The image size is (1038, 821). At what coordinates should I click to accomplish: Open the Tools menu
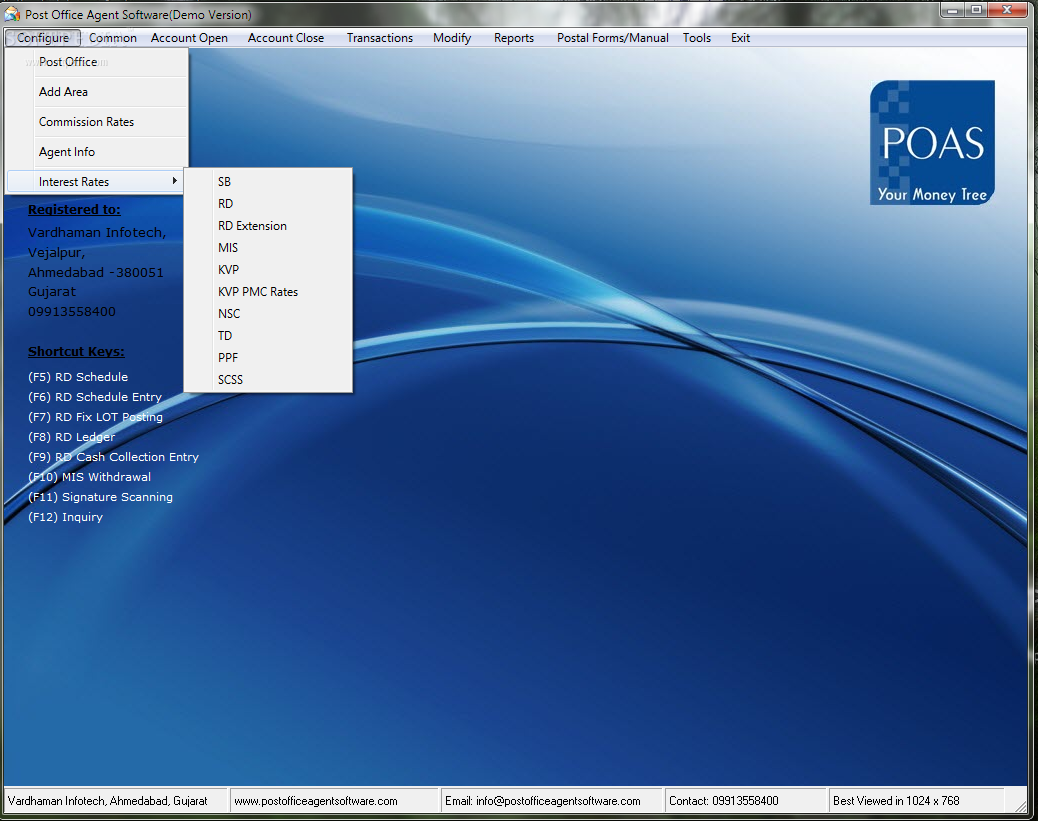tap(697, 38)
